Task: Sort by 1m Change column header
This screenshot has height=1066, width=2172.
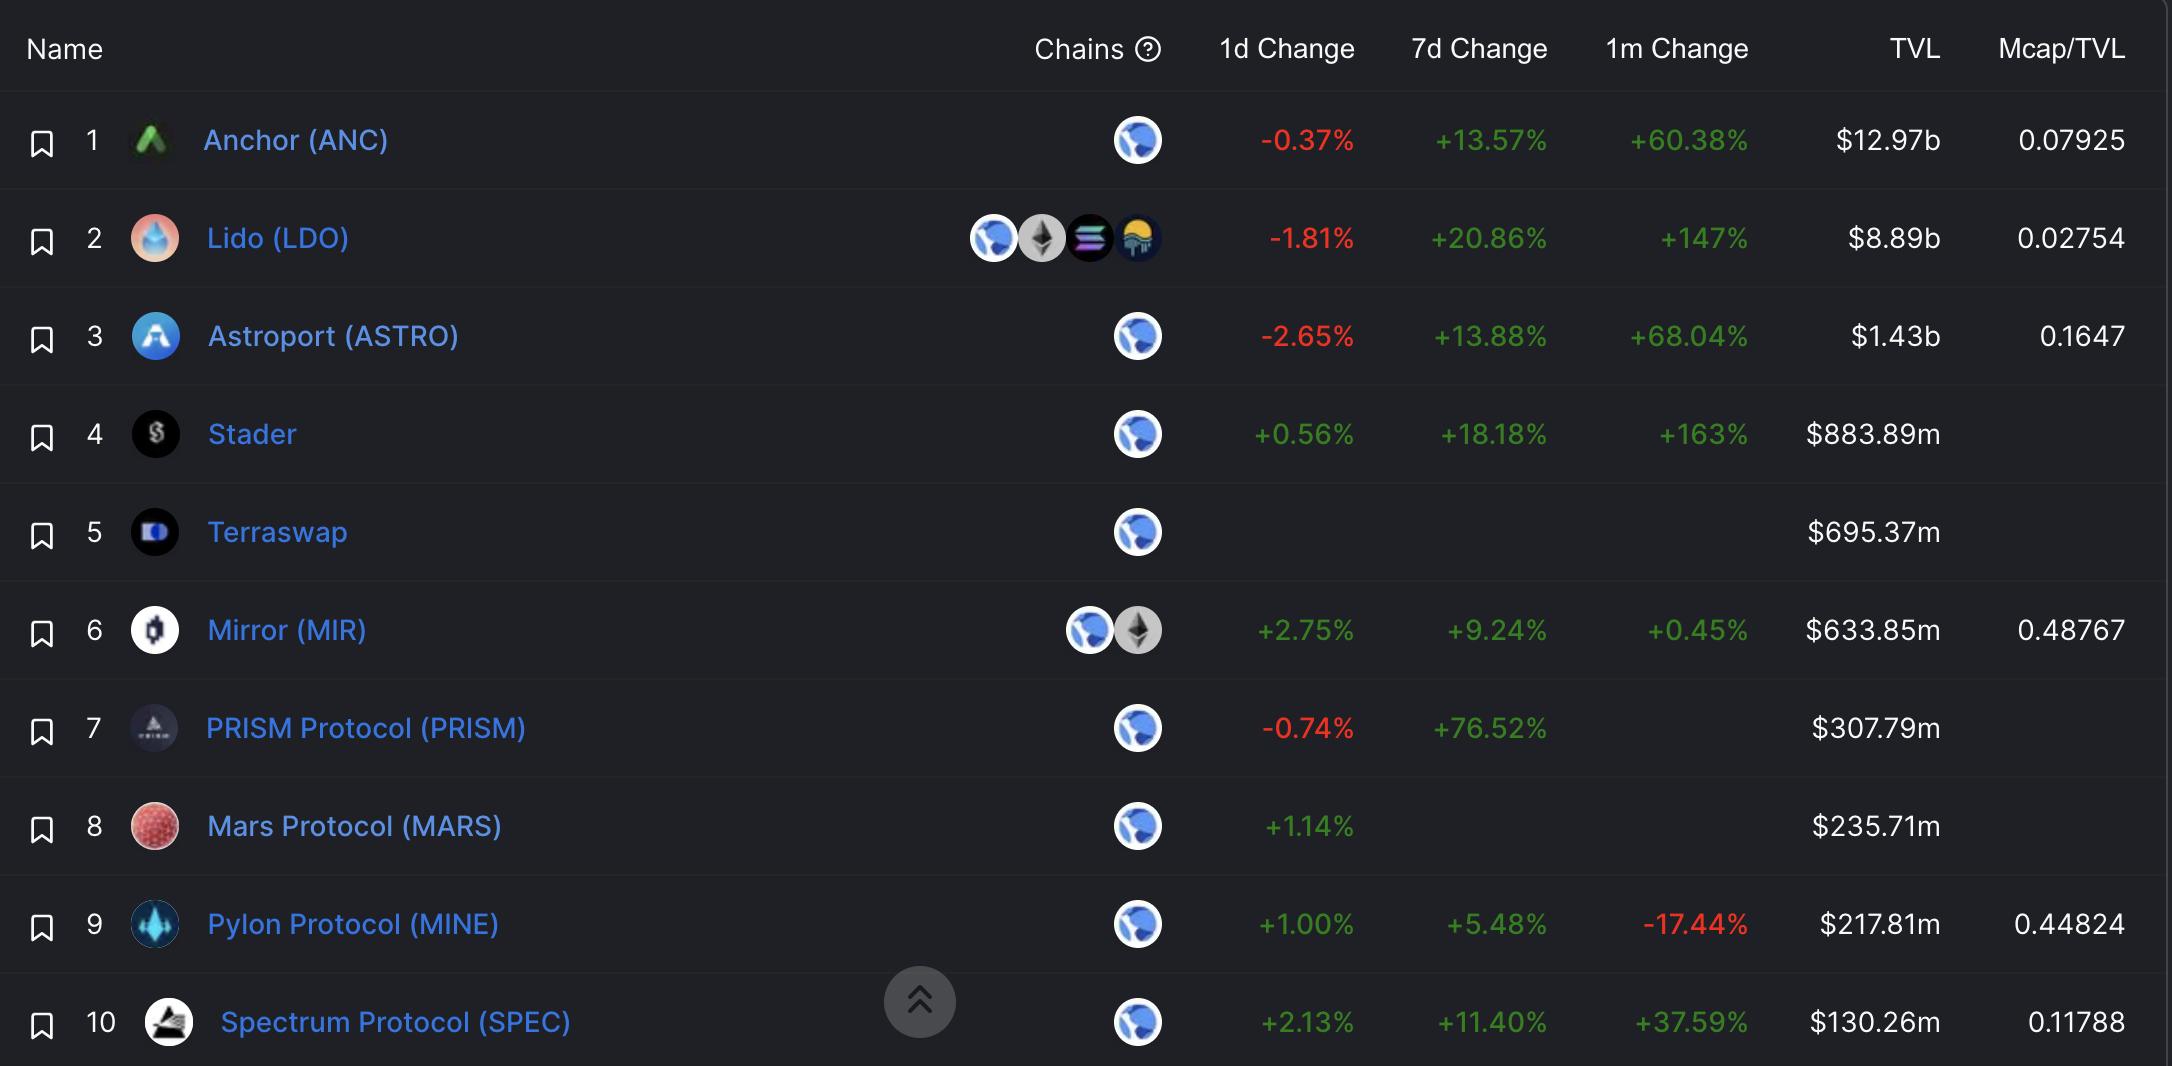Action: coord(1676,49)
